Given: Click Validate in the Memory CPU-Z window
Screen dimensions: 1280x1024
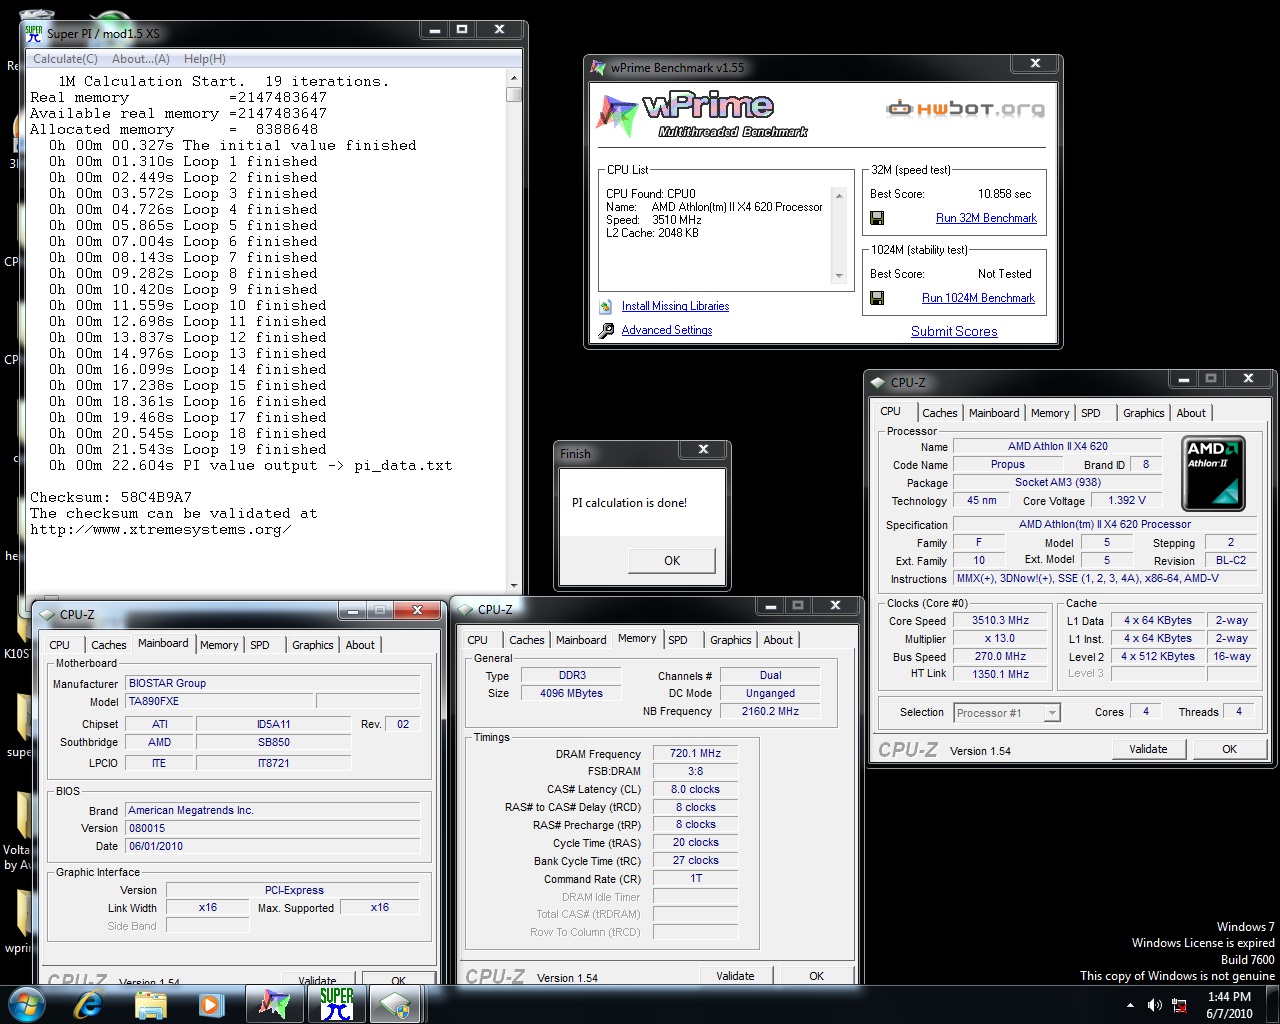Looking at the screenshot, I should click(x=735, y=976).
